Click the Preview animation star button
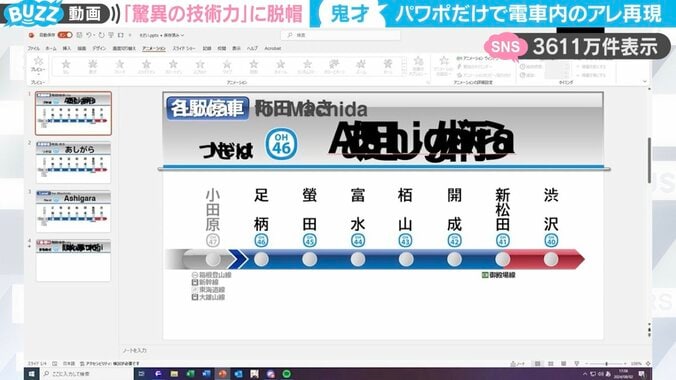This screenshot has width=676, height=380. click(38, 64)
